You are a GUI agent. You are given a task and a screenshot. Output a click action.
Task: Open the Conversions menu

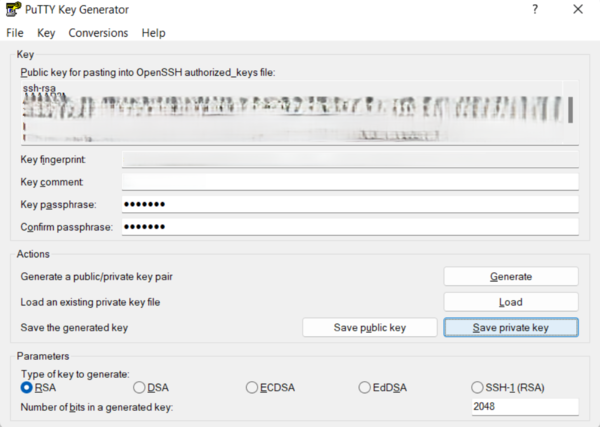coord(98,33)
